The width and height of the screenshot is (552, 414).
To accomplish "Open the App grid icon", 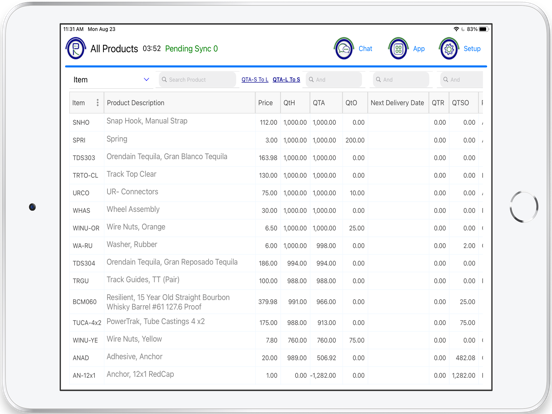I will (398, 49).
